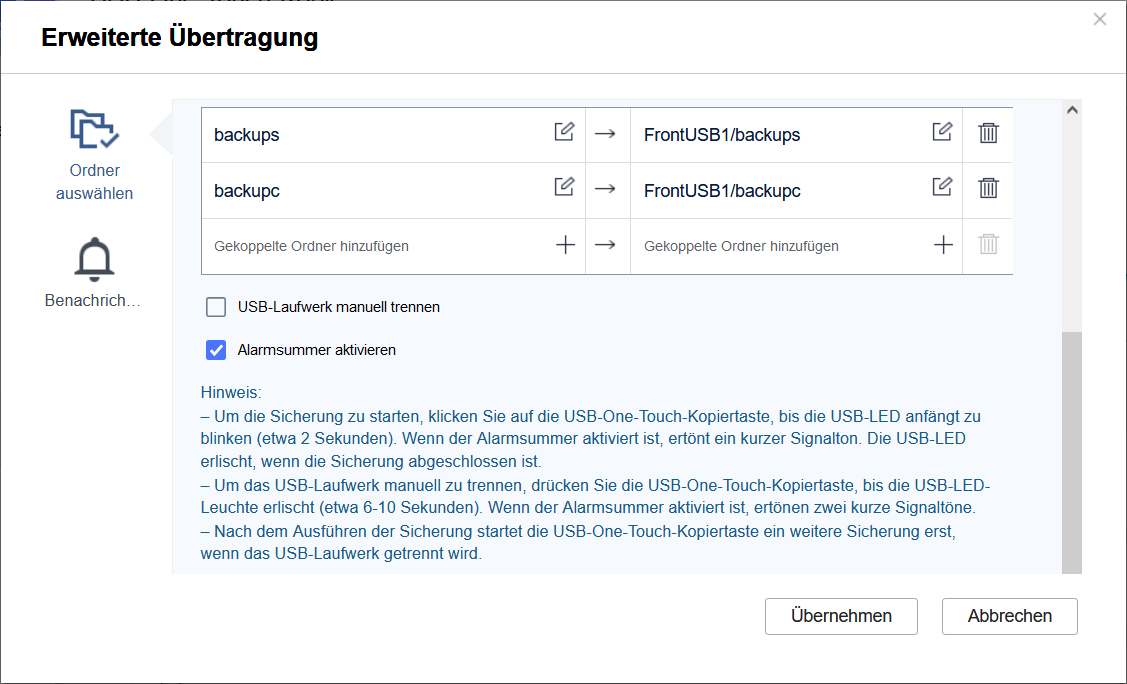Click the Übernehmen button

(x=841, y=616)
